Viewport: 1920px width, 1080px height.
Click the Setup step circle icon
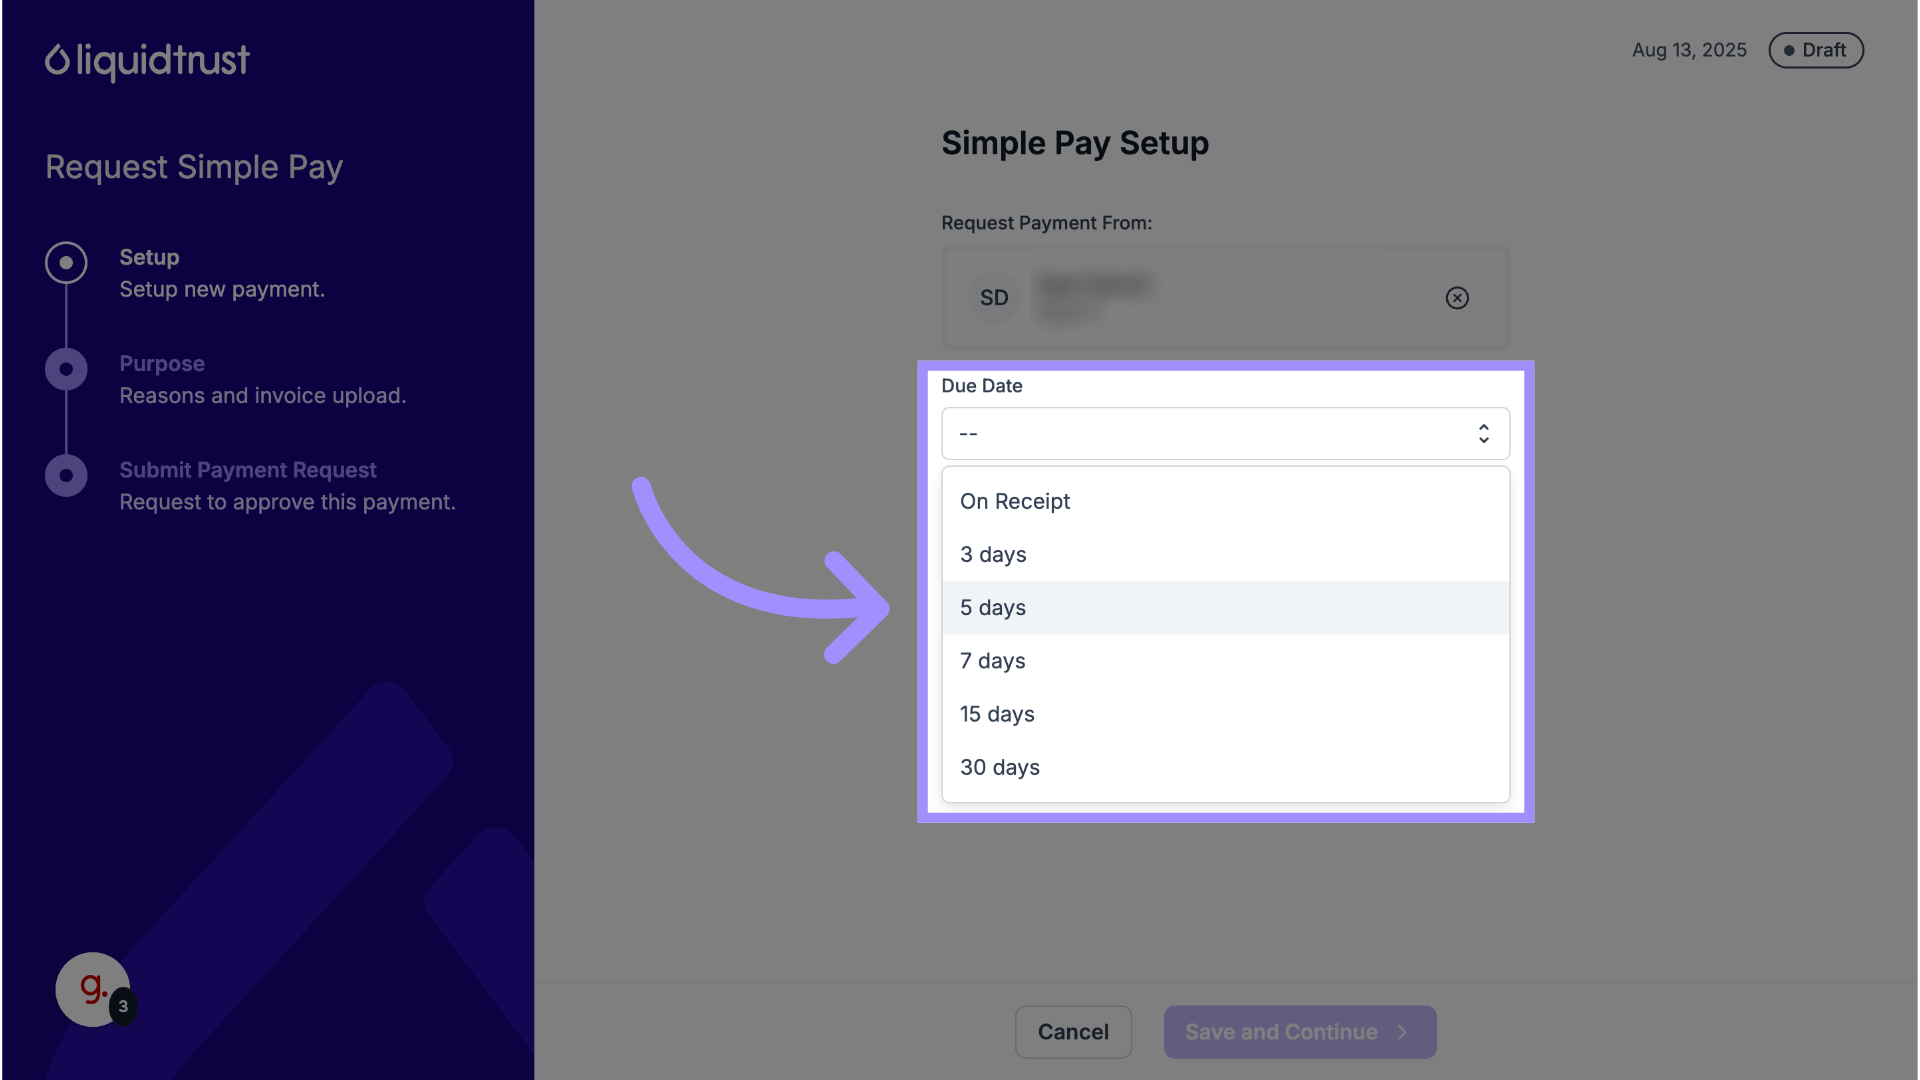(66, 263)
